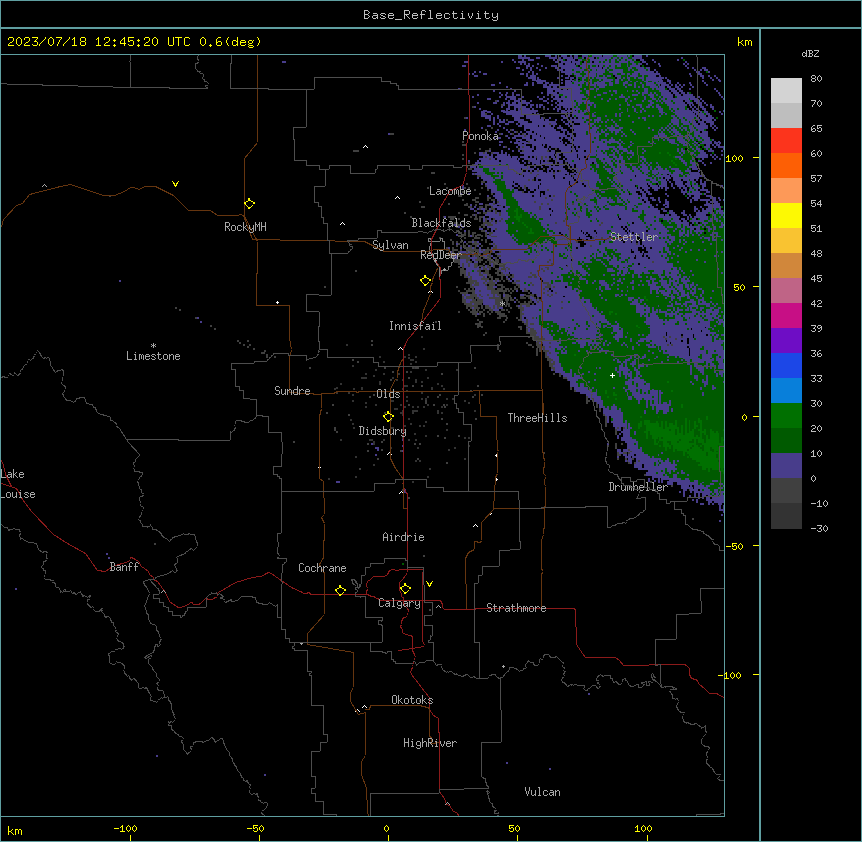The width and height of the screenshot is (862, 842).
Task: Click the HighRiver label
Action: (x=430, y=743)
